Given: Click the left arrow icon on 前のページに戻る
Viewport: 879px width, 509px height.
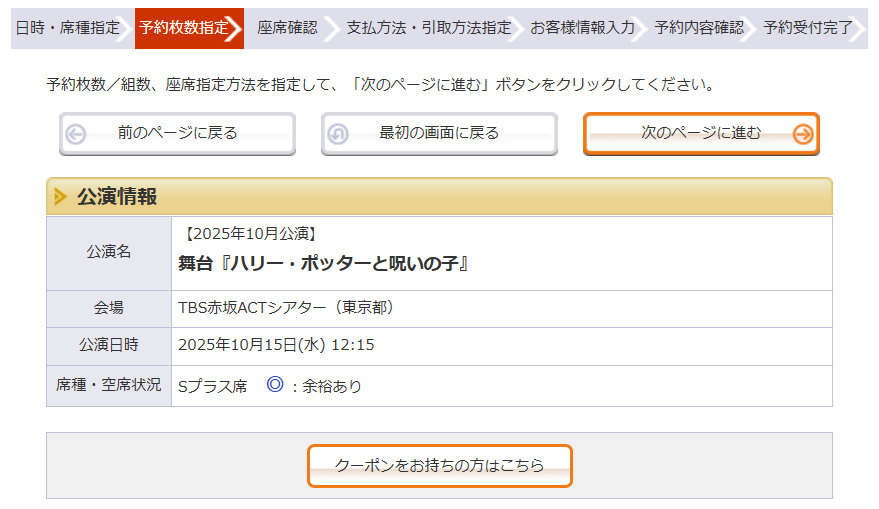Looking at the screenshot, I should coord(76,134).
